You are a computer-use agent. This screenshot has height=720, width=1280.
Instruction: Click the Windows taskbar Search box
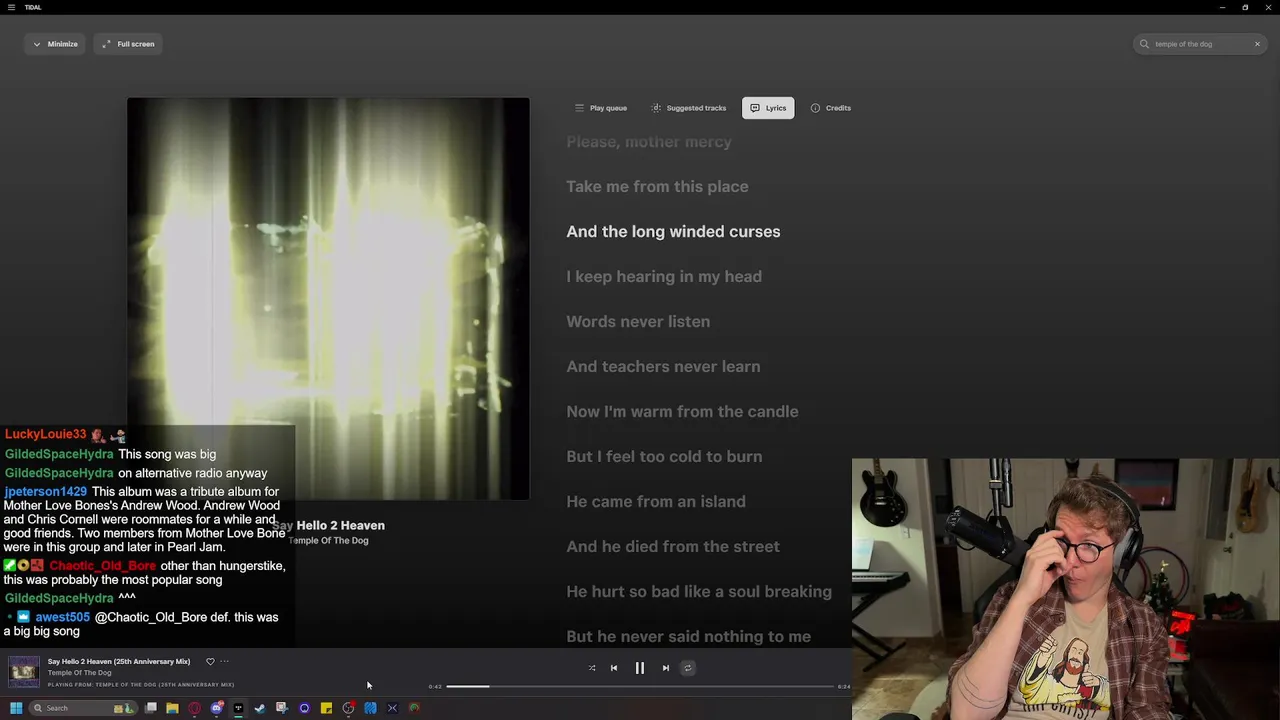84,708
